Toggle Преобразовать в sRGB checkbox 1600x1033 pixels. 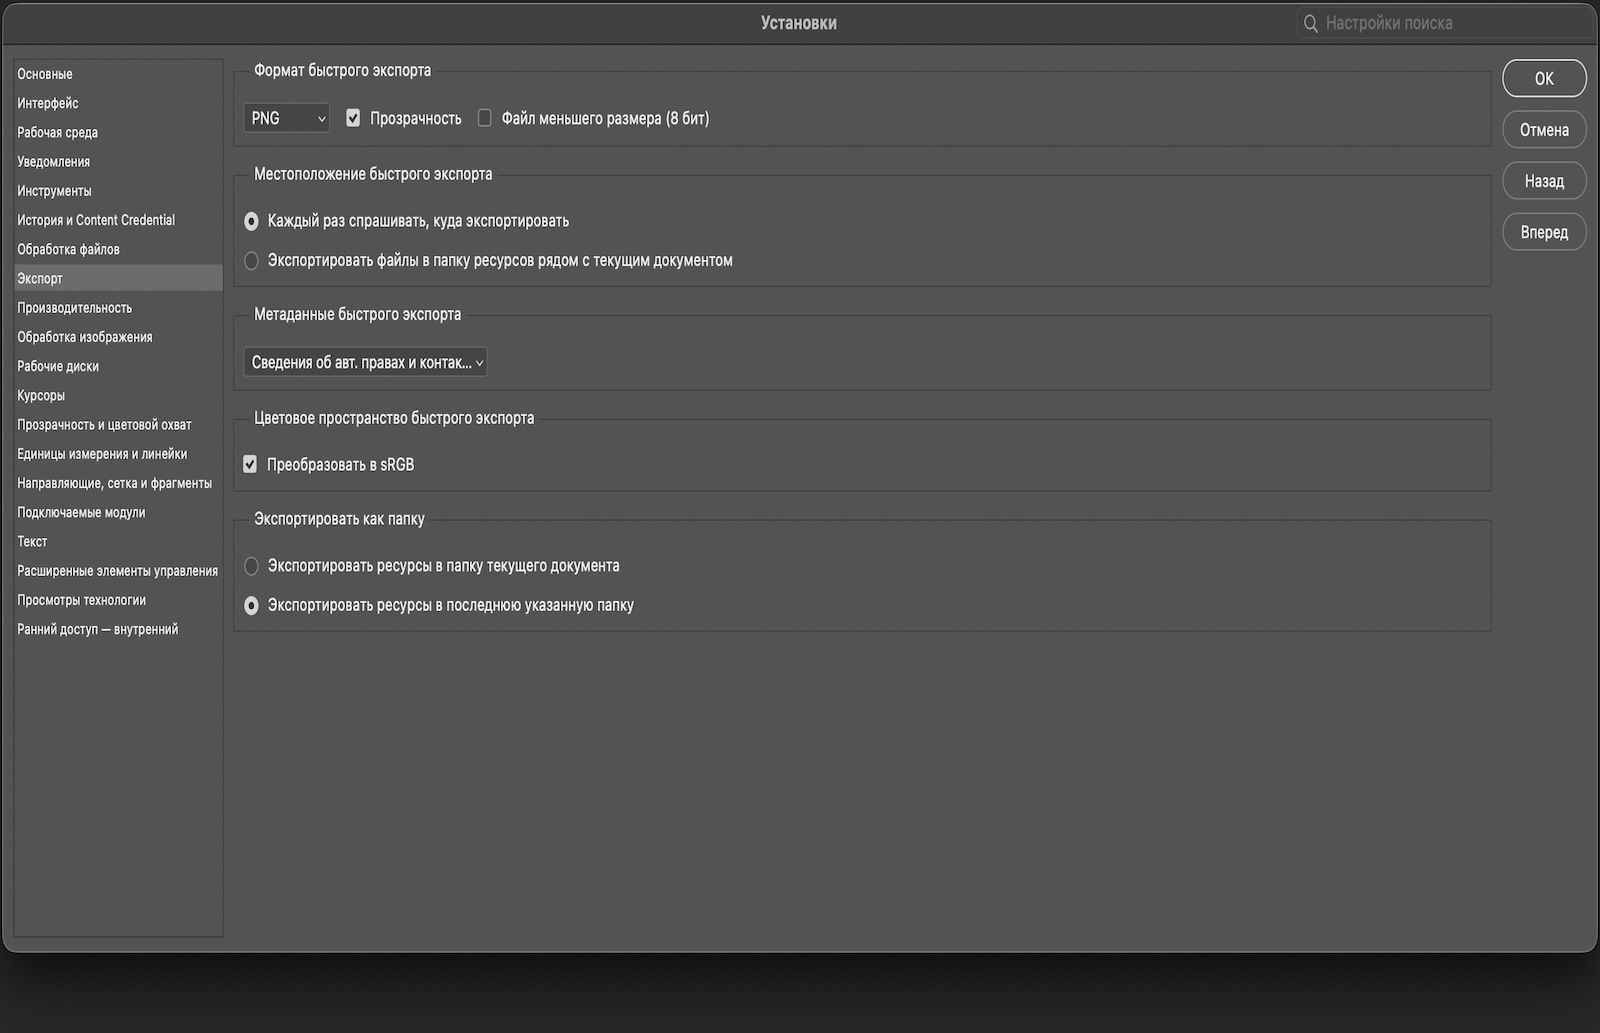tap(250, 464)
